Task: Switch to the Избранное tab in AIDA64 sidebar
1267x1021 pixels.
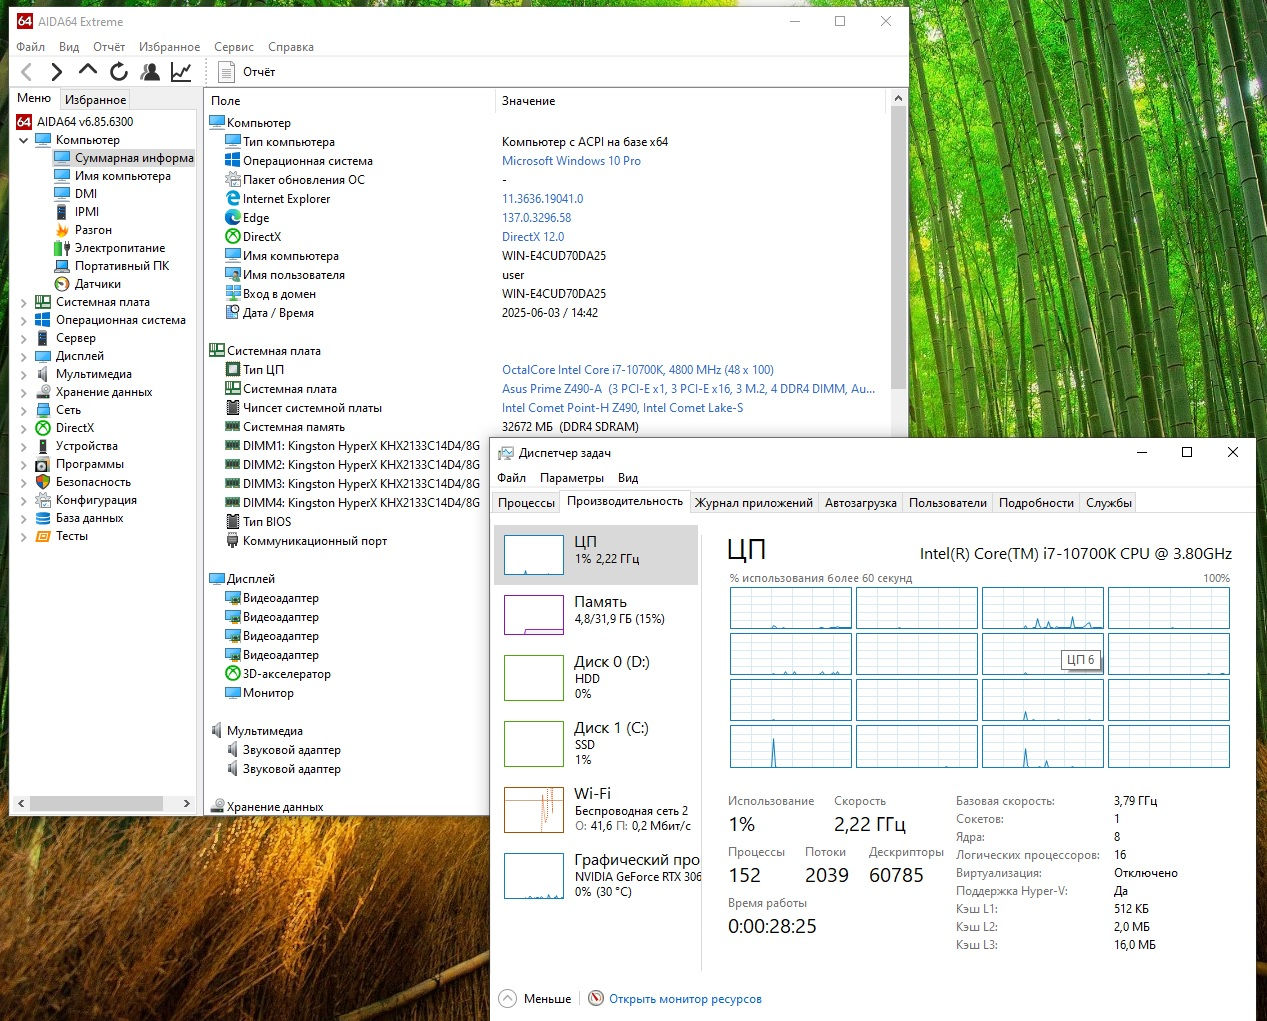Action: tap(95, 99)
